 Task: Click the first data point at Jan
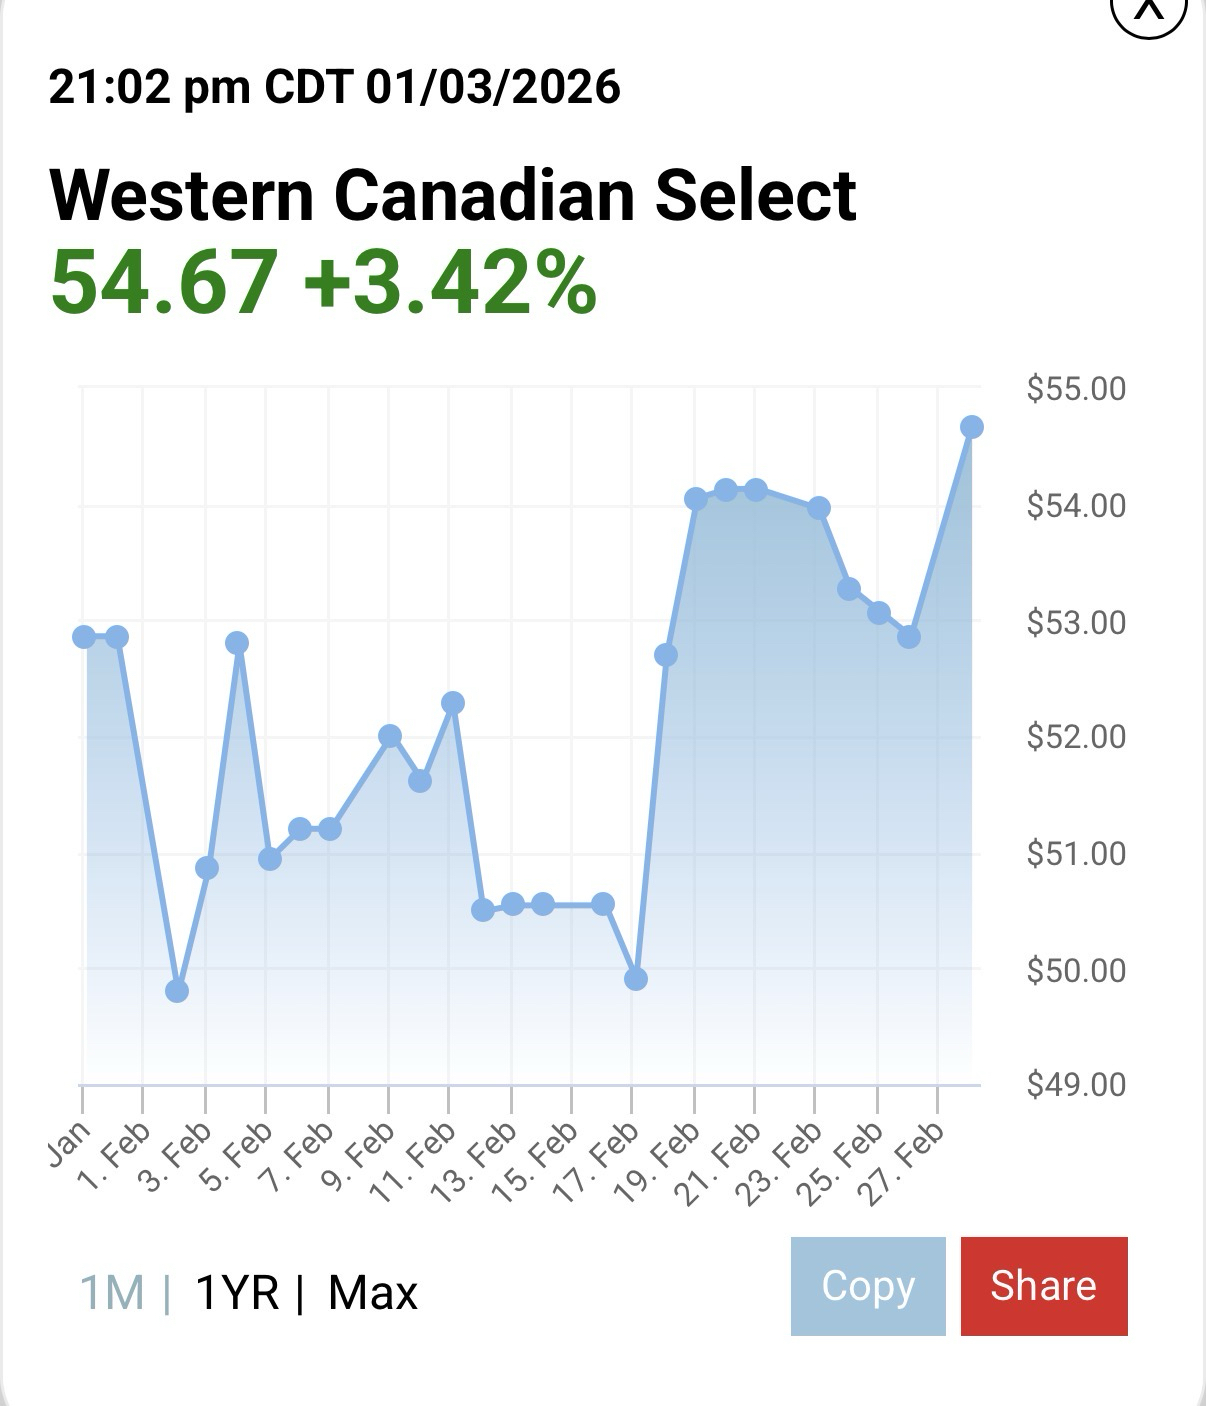85,637
